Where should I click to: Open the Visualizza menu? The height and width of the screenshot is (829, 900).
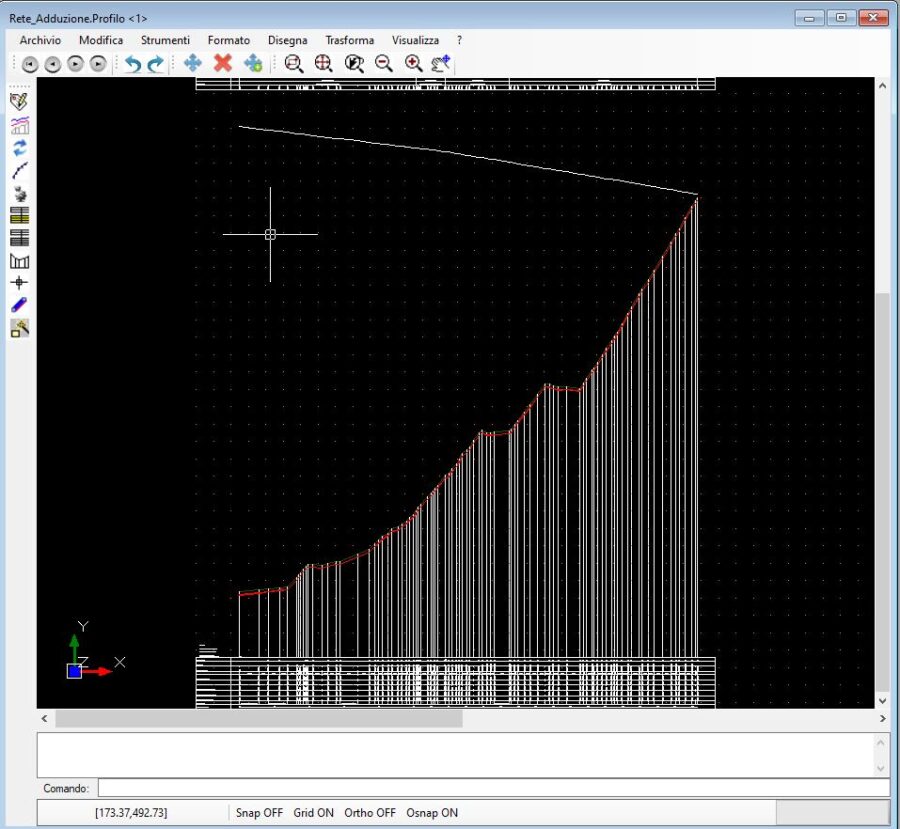click(415, 40)
